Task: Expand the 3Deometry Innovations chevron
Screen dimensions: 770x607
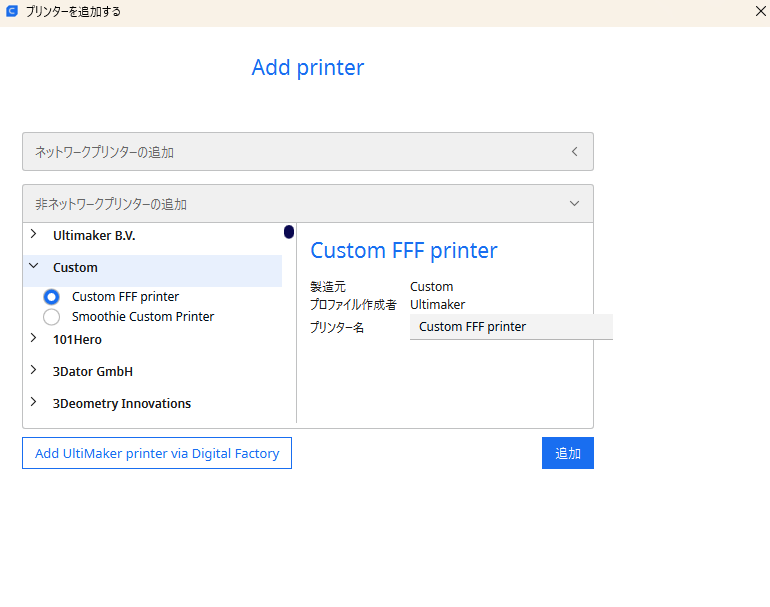Action: tap(33, 402)
